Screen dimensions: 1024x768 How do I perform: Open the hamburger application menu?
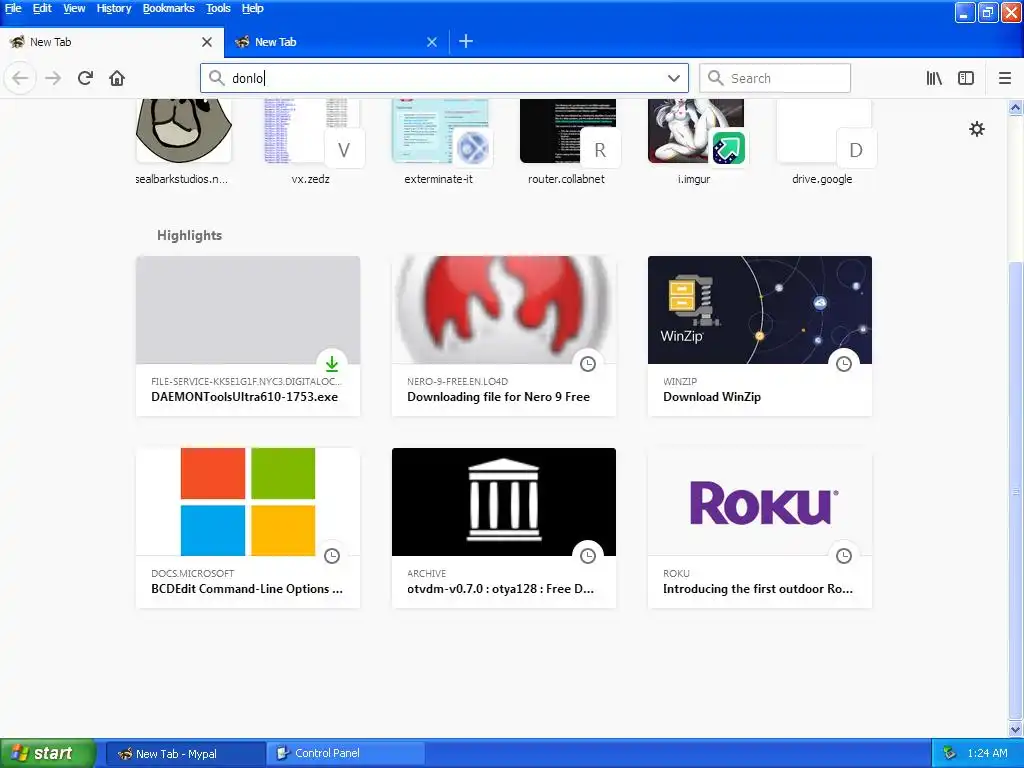tap(1005, 78)
